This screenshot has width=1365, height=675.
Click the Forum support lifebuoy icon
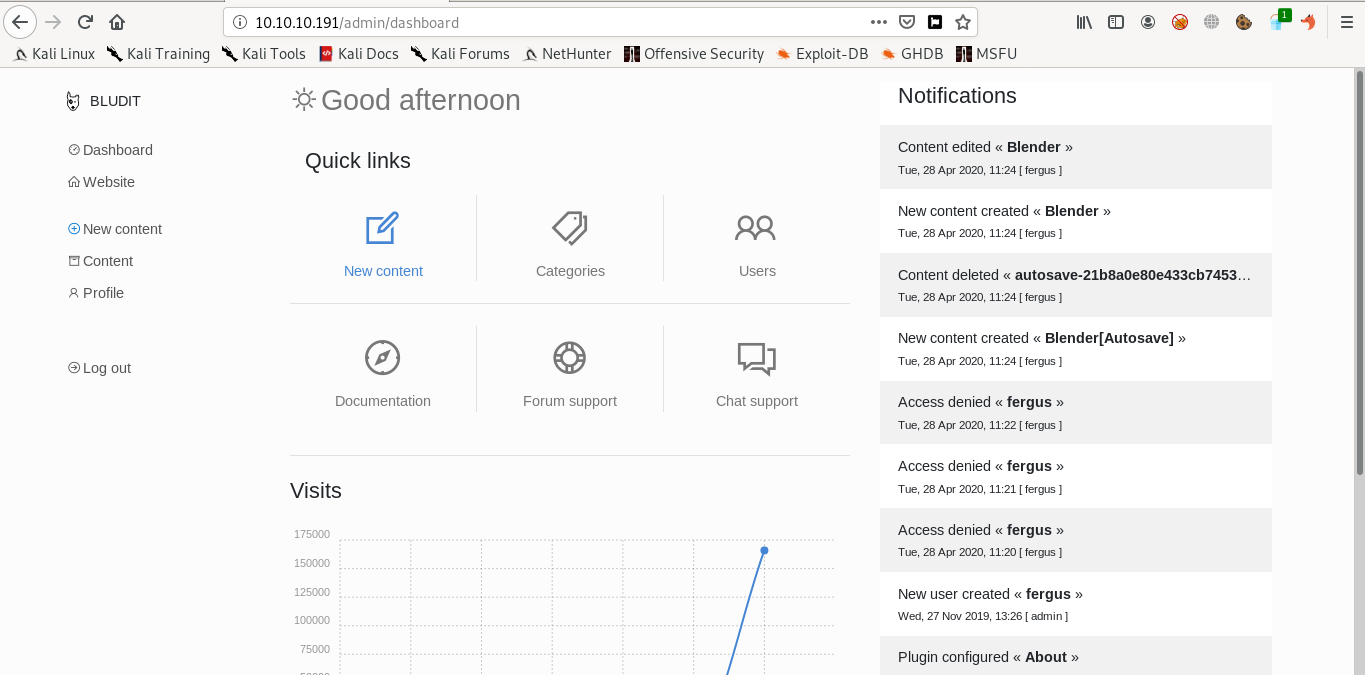coord(570,358)
